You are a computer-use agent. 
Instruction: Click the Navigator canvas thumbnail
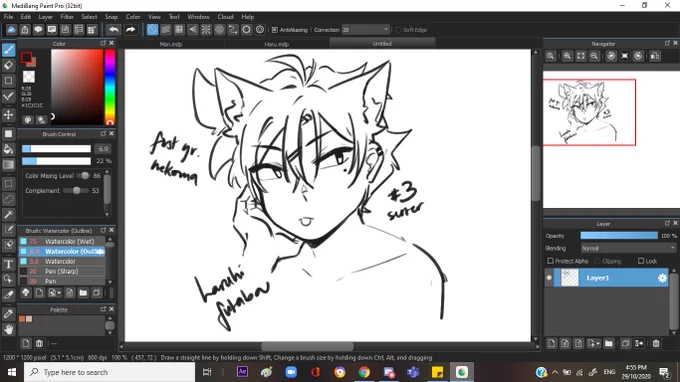click(589, 112)
